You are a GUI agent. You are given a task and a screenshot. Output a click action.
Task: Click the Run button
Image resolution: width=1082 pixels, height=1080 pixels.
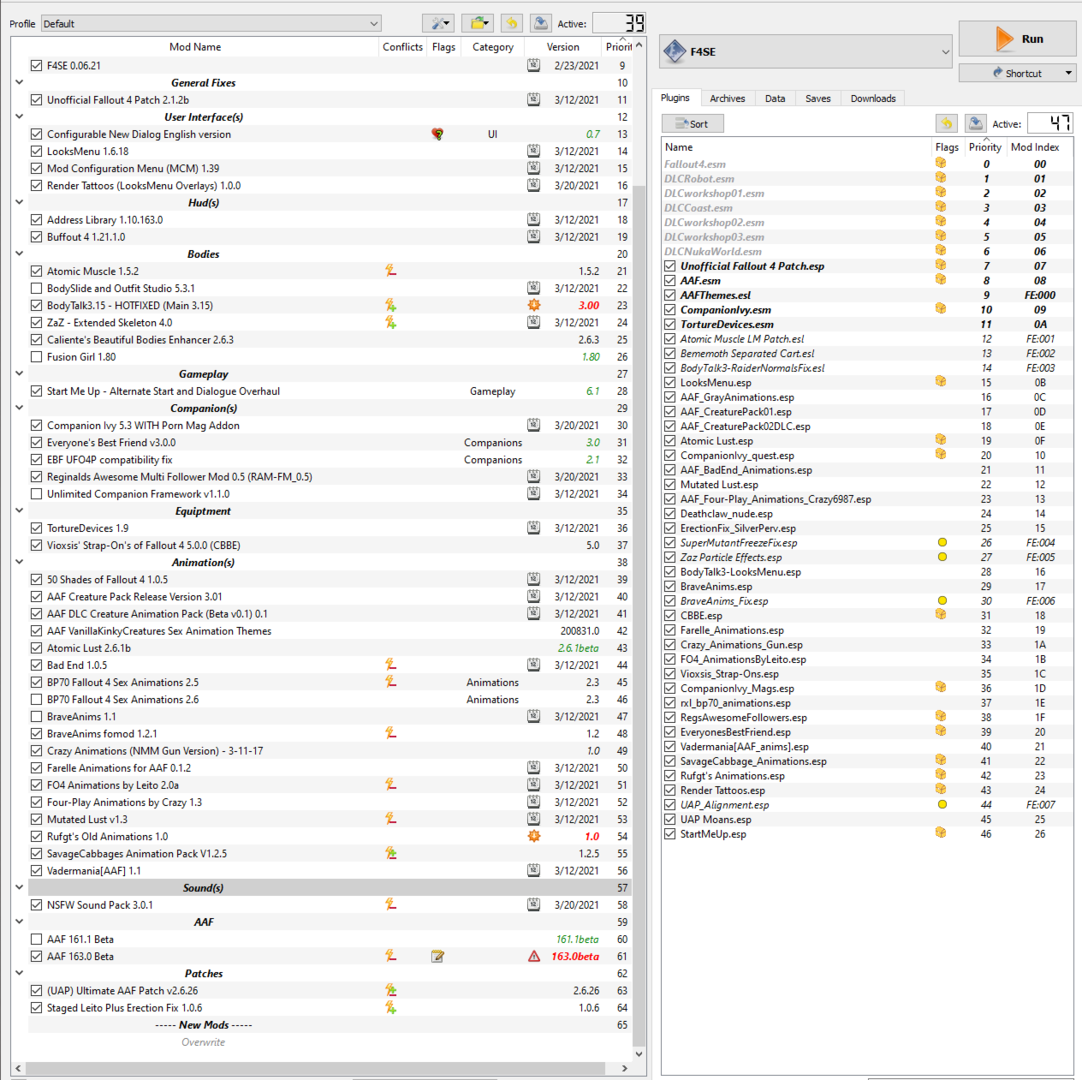click(1017, 39)
